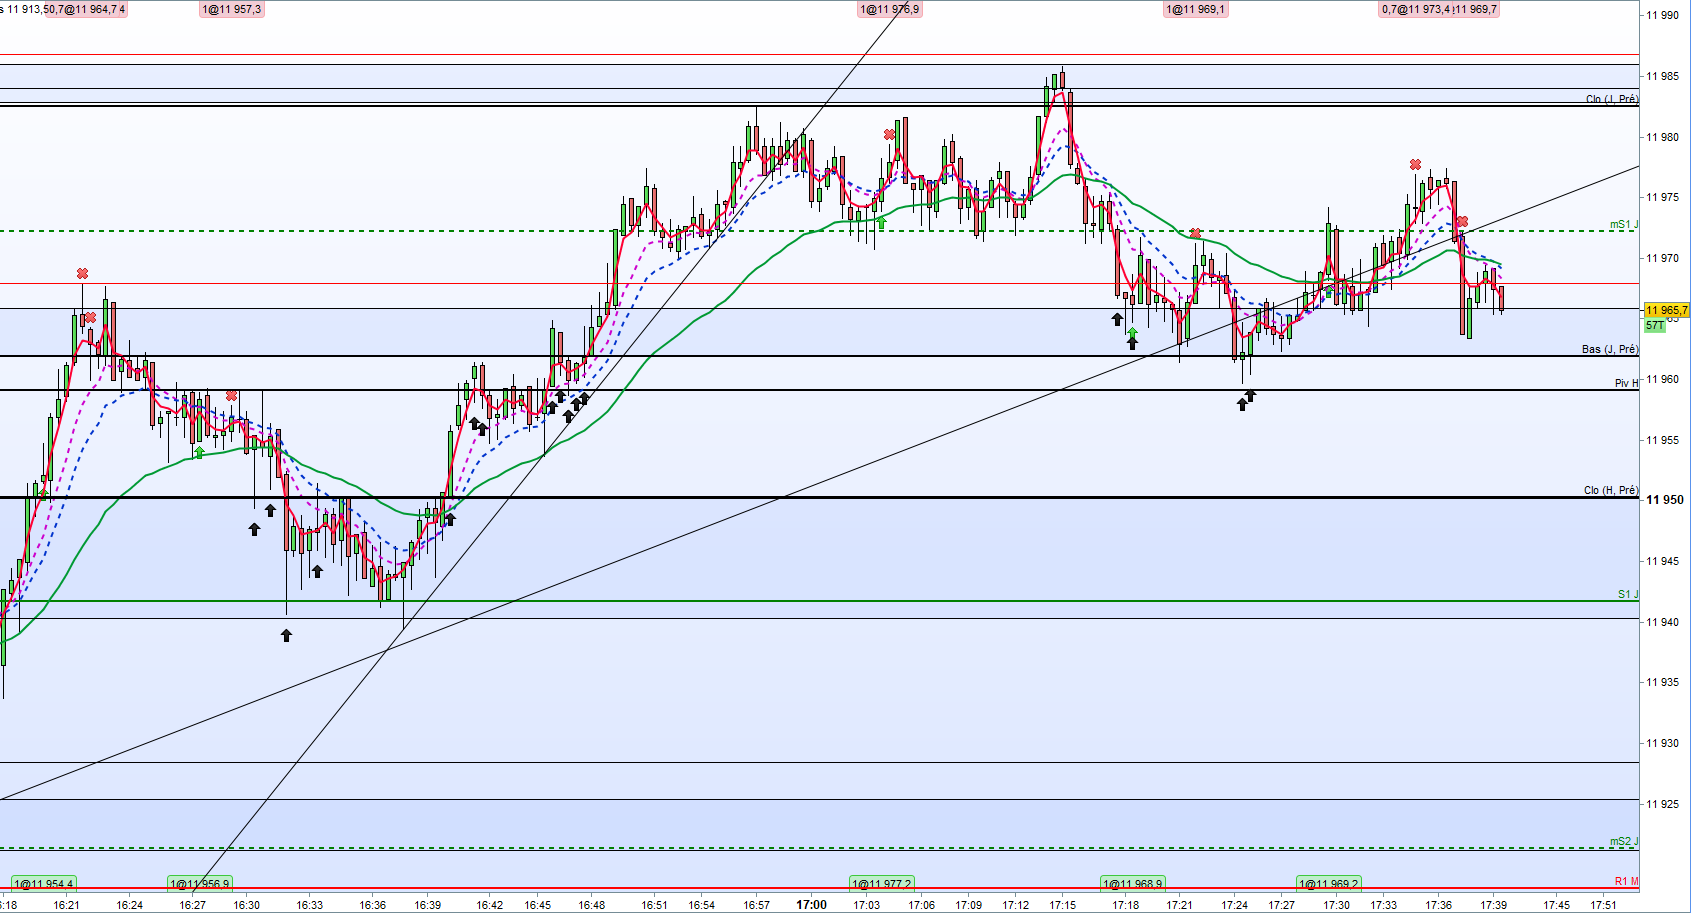Select the red X marker on mS1 J near 17:21
Screen dimensions: 1691x913
(1195, 234)
